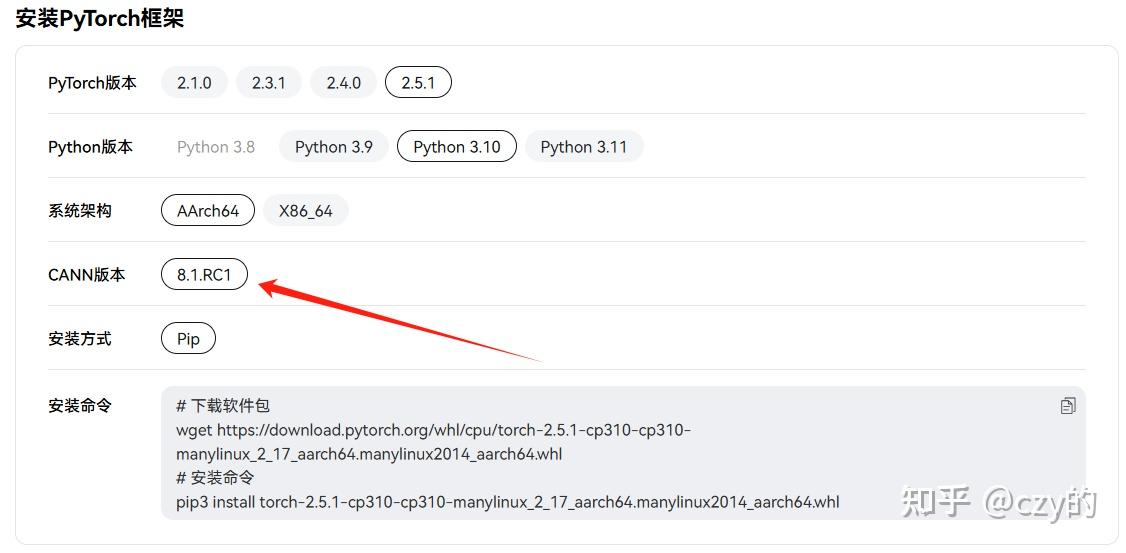
Task: Select PyTorch version 2.1.0
Action: [194, 83]
